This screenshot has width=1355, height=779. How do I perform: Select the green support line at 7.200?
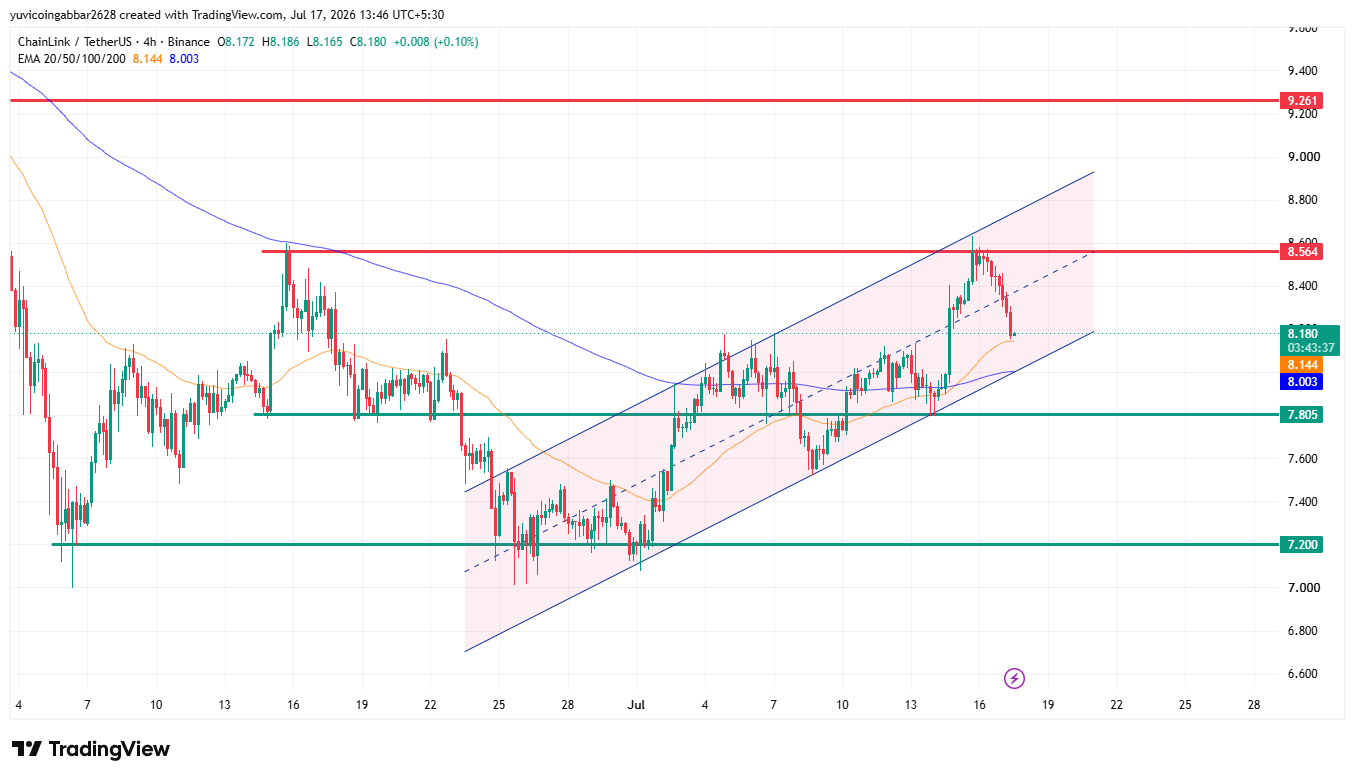tap(664, 544)
